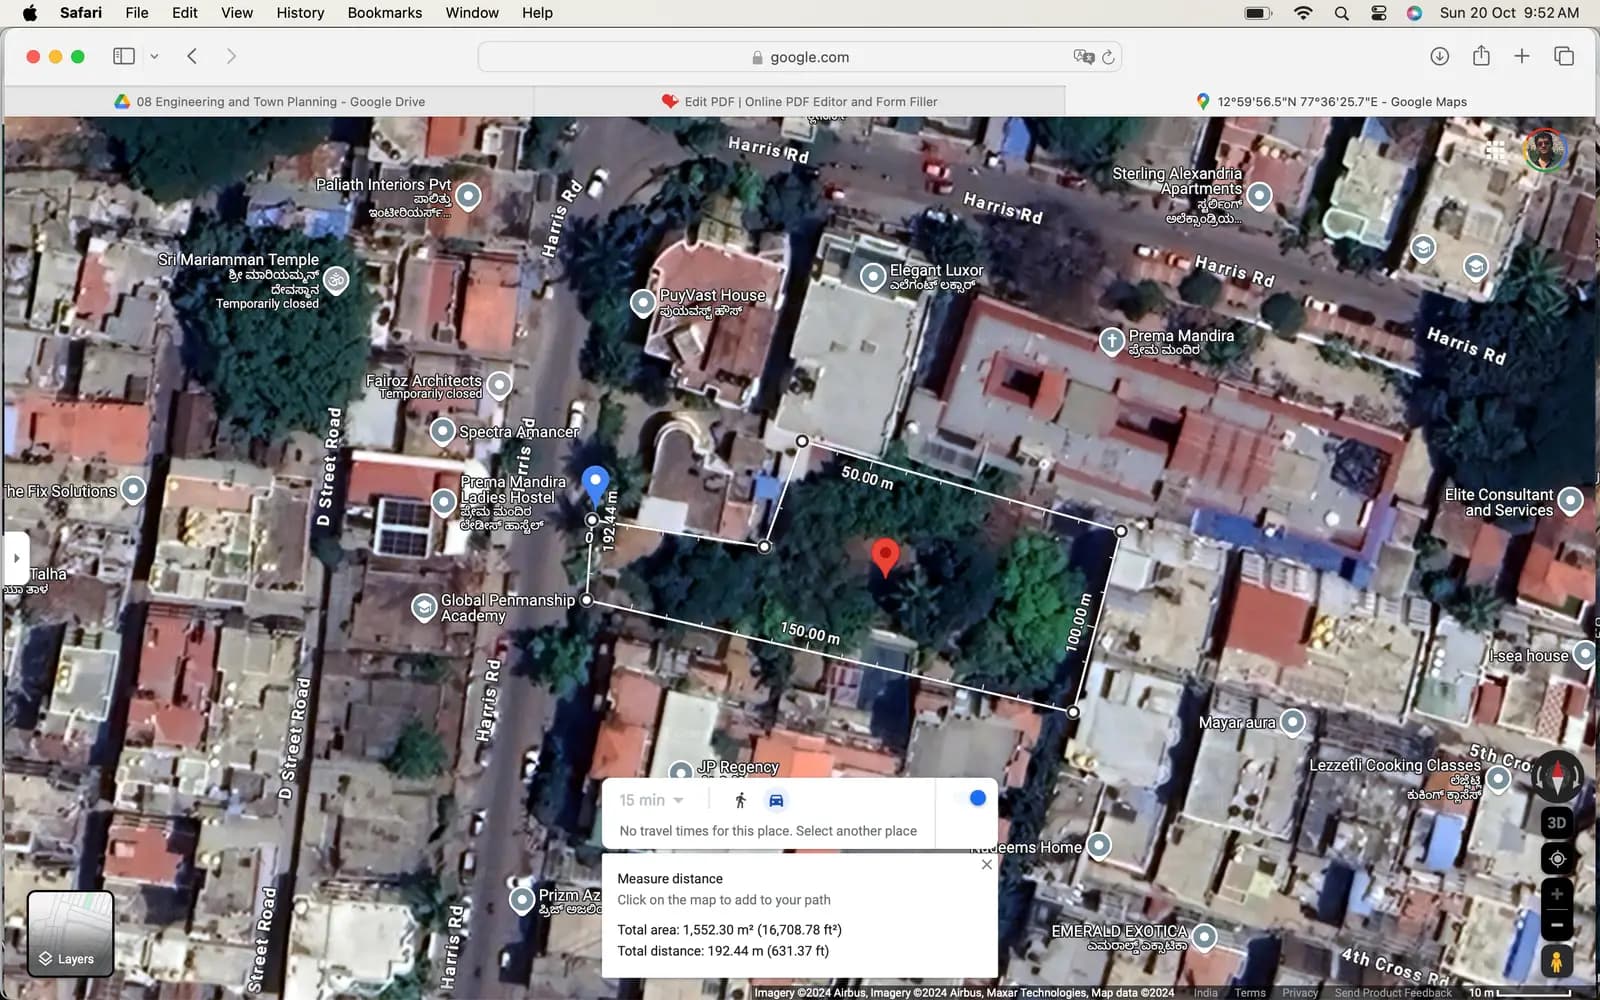Open Street View pegman icon
This screenshot has height=1000, width=1600.
click(x=1557, y=961)
